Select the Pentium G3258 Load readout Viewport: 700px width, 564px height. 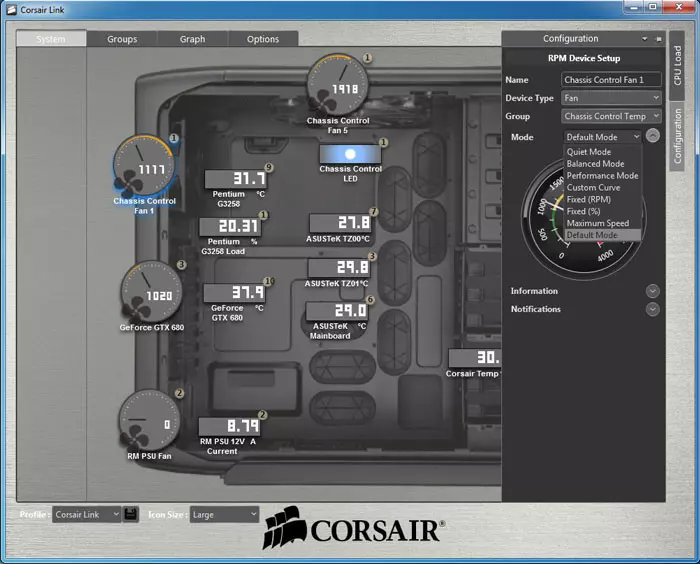click(x=230, y=226)
